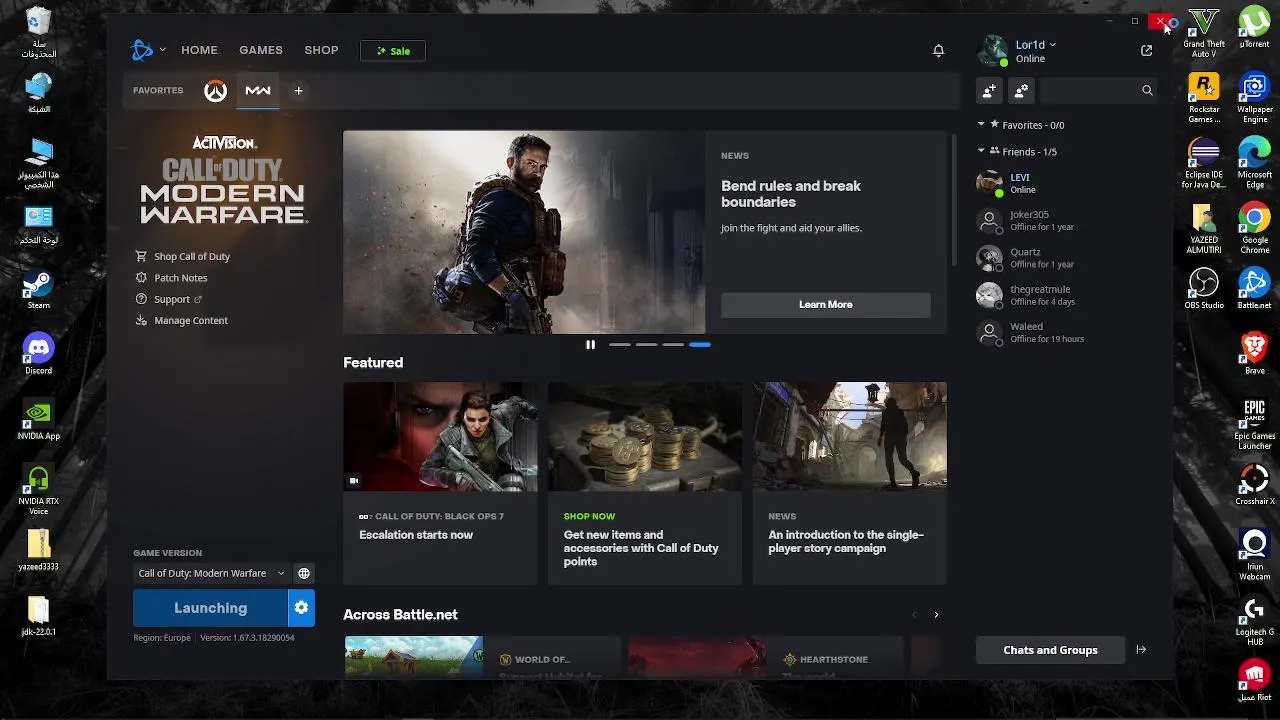Open the GAMES menu

click(261, 50)
